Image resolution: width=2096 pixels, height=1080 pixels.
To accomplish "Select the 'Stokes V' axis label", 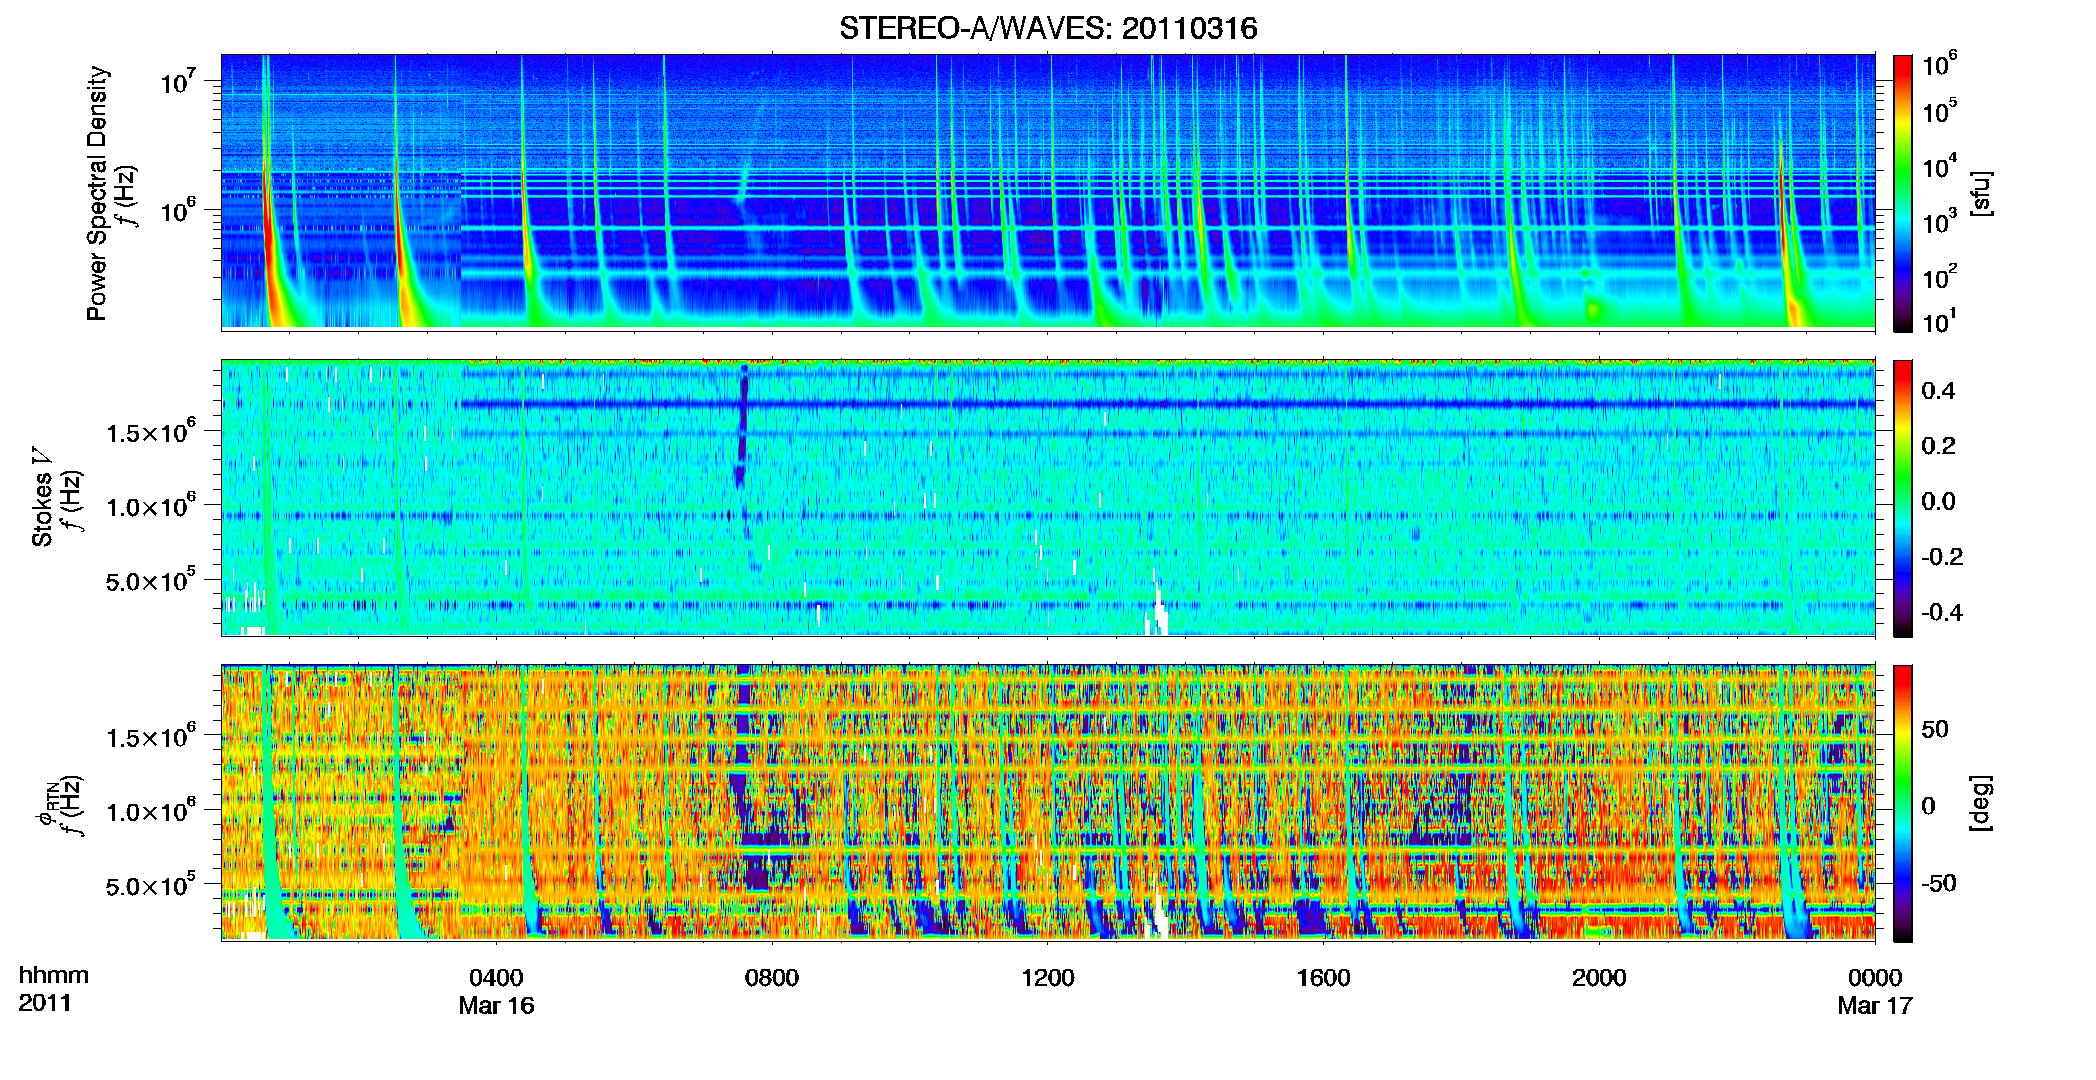I will click(x=43, y=498).
